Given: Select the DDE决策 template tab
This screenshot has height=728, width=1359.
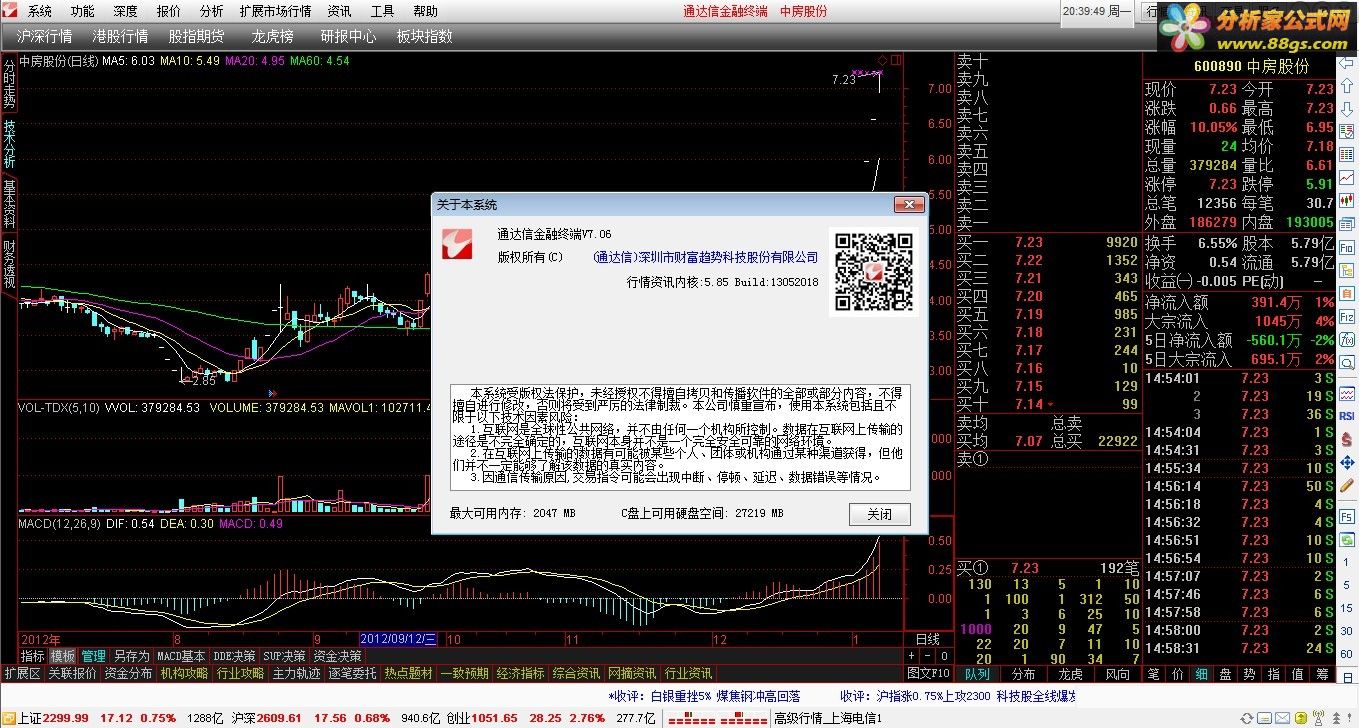Looking at the screenshot, I should (234, 656).
